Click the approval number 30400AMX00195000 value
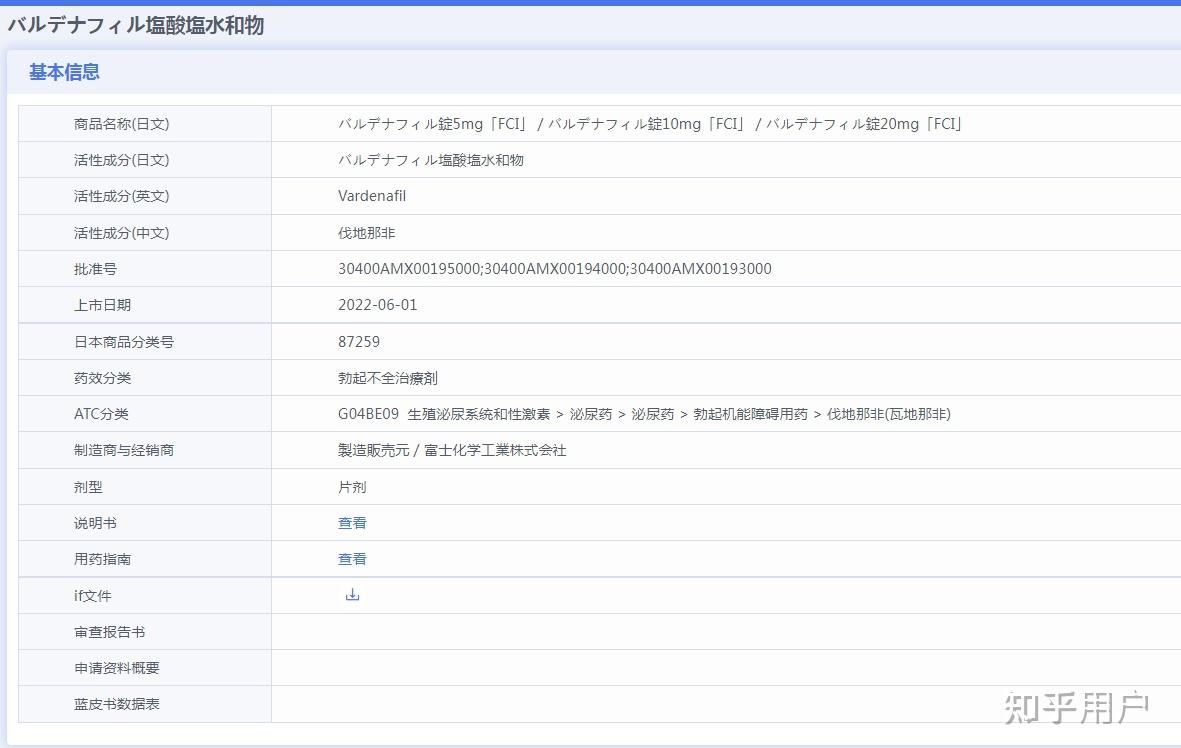This screenshot has height=748, width=1181. (x=409, y=269)
